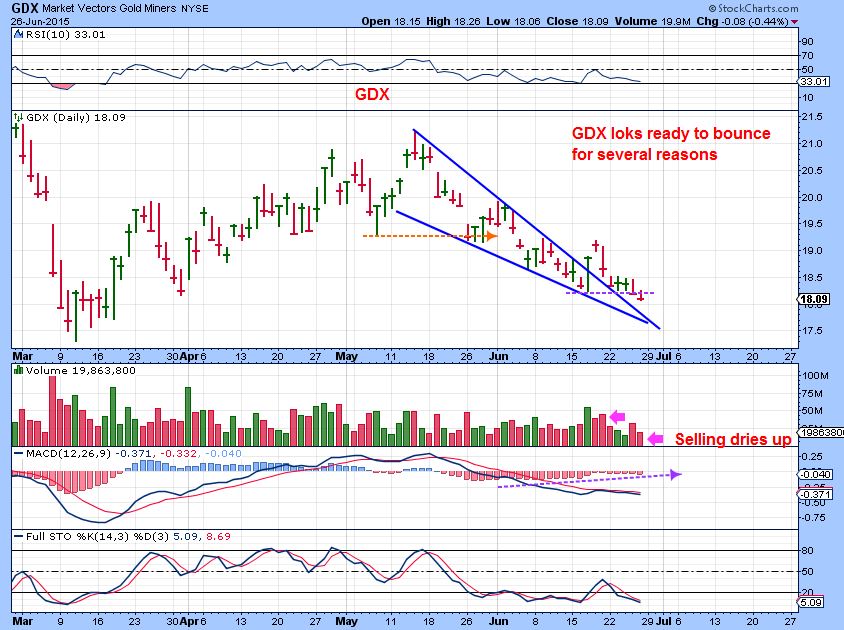Click the Volume 19,863,800 legend label
The height and width of the screenshot is (630, 844).
[x=81, y=370]
